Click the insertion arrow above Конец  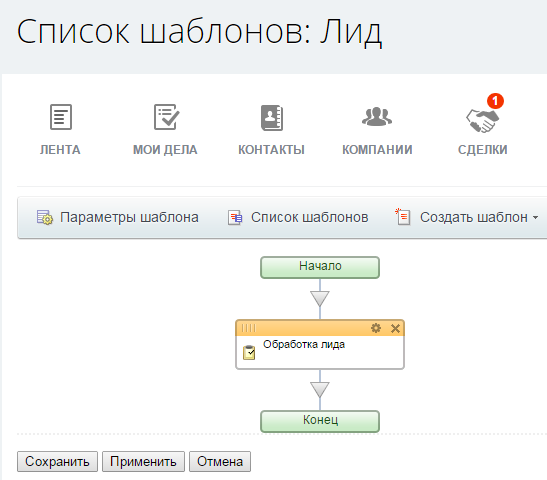(x=320, y=390)
